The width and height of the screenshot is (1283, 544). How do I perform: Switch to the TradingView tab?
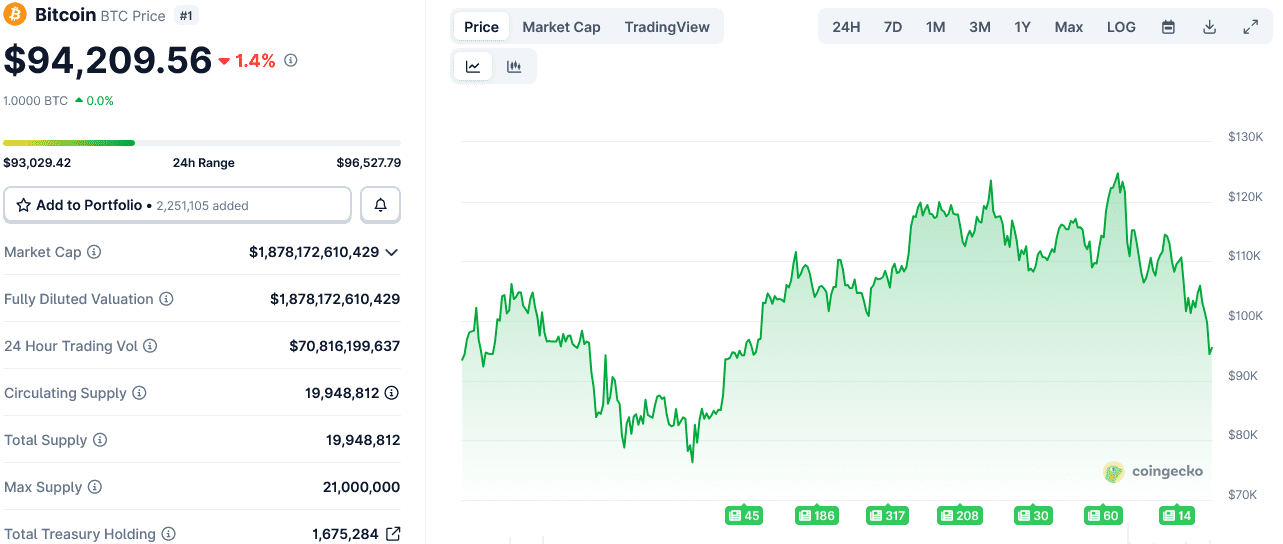tap(667, 27)
